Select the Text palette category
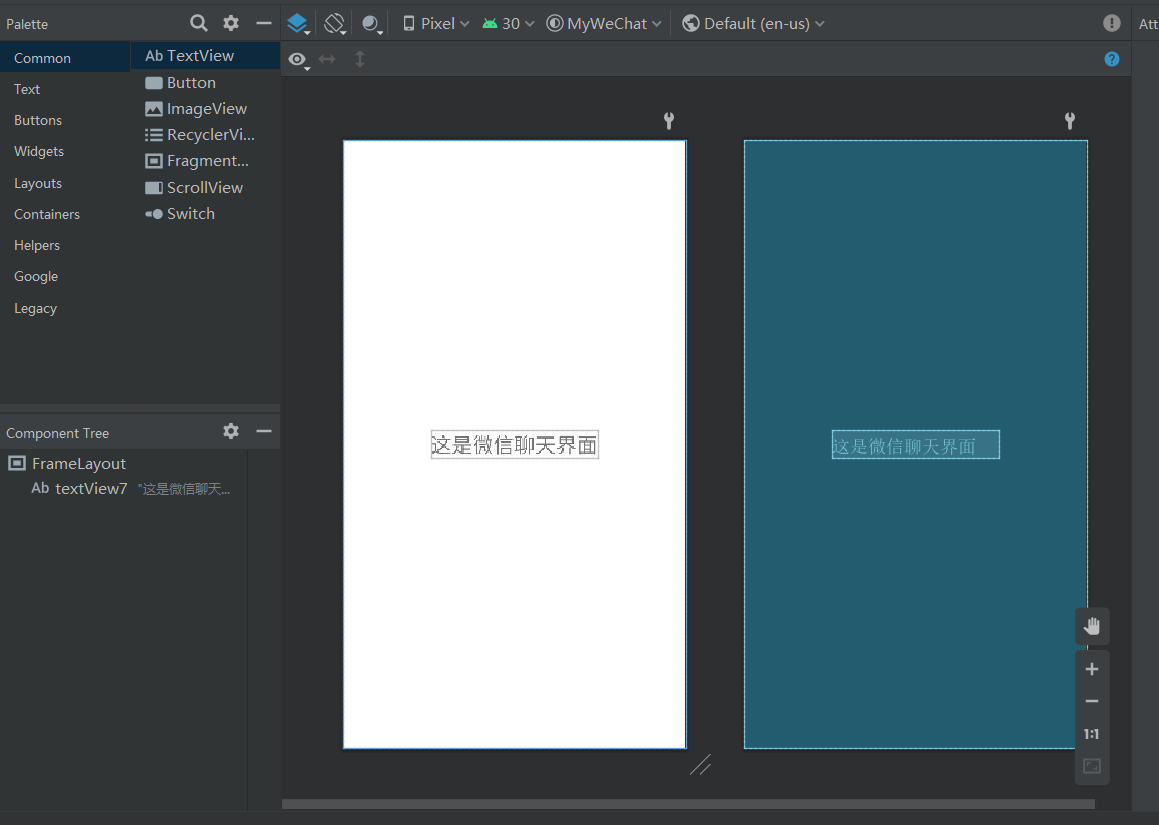This screenshot has height=825, width=1159. [x=65, y=89]
